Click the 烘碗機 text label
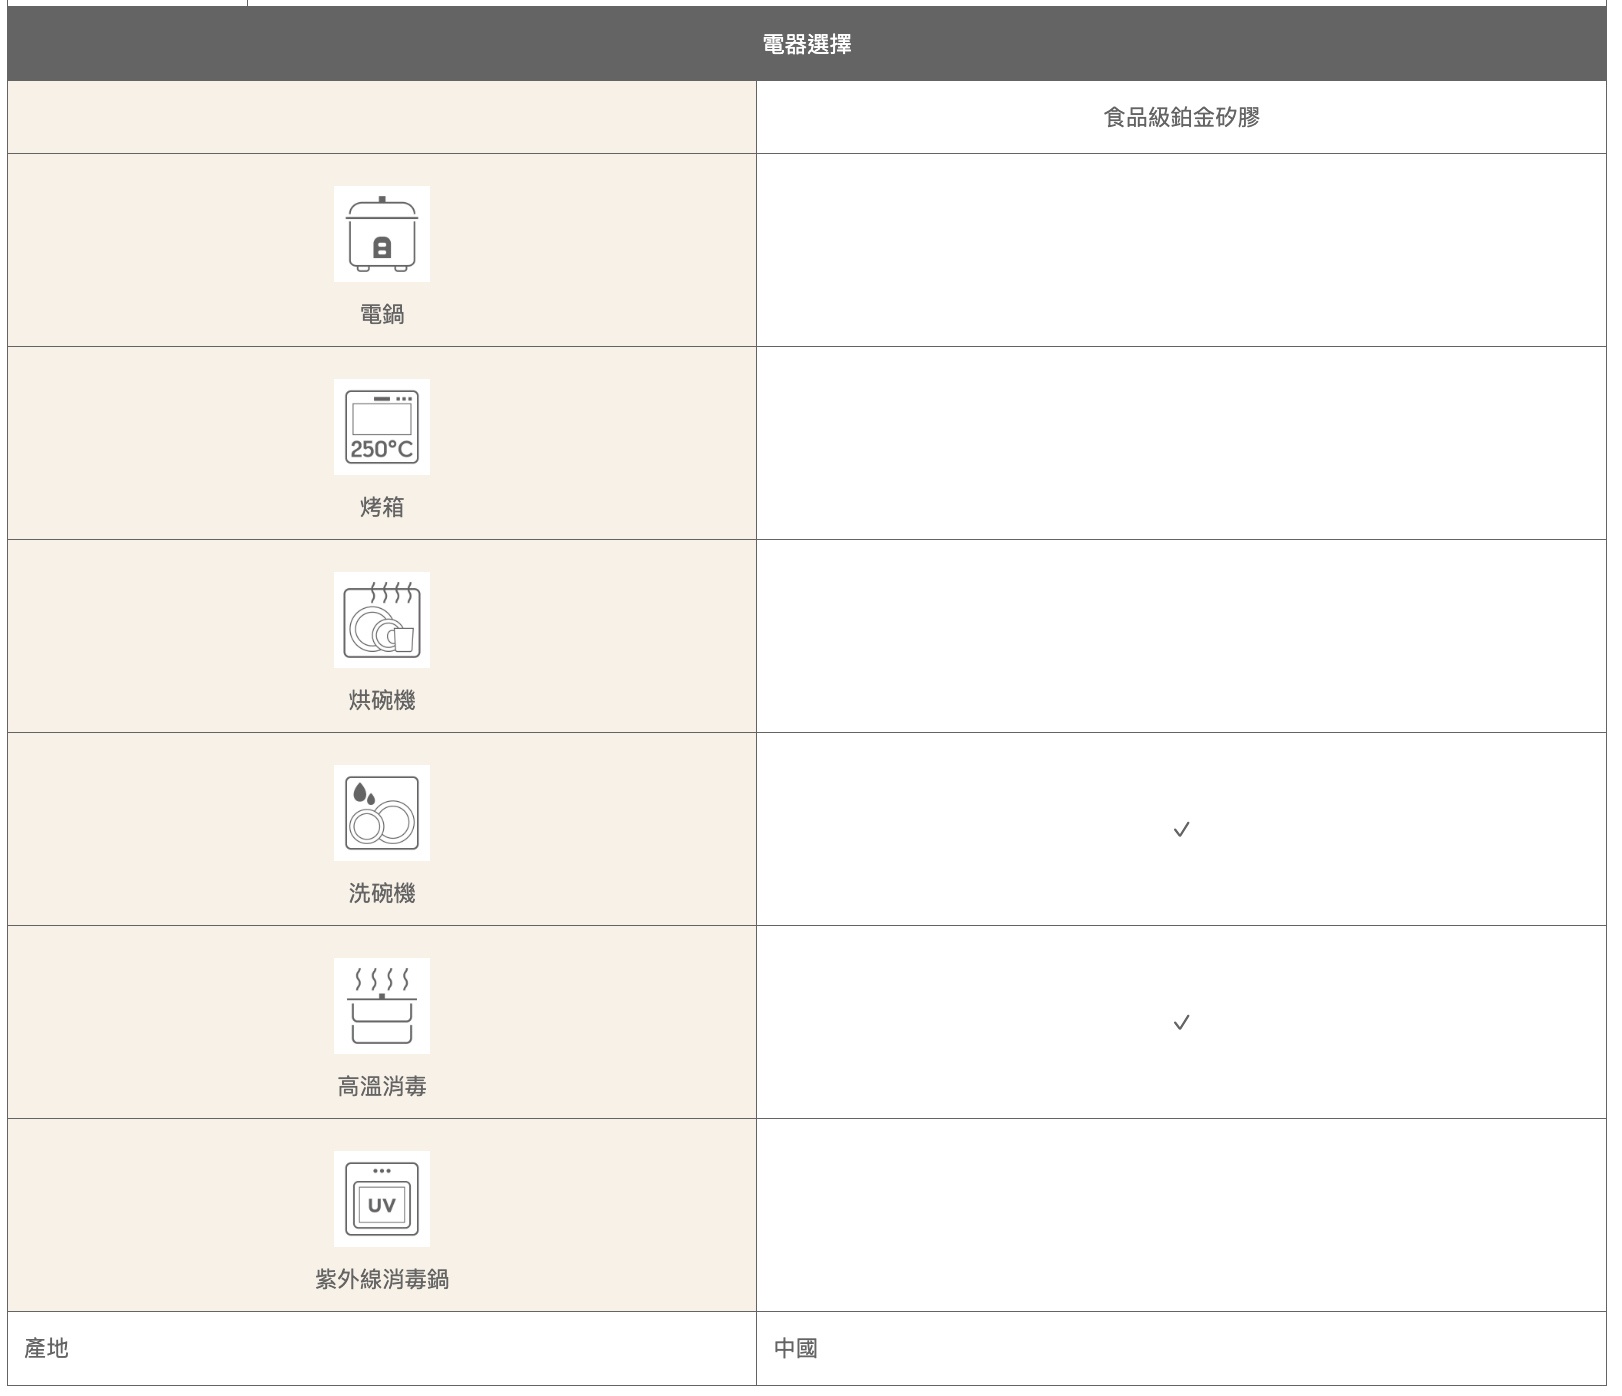Viewport: 1622px width, 1396px height. (381, 701)
